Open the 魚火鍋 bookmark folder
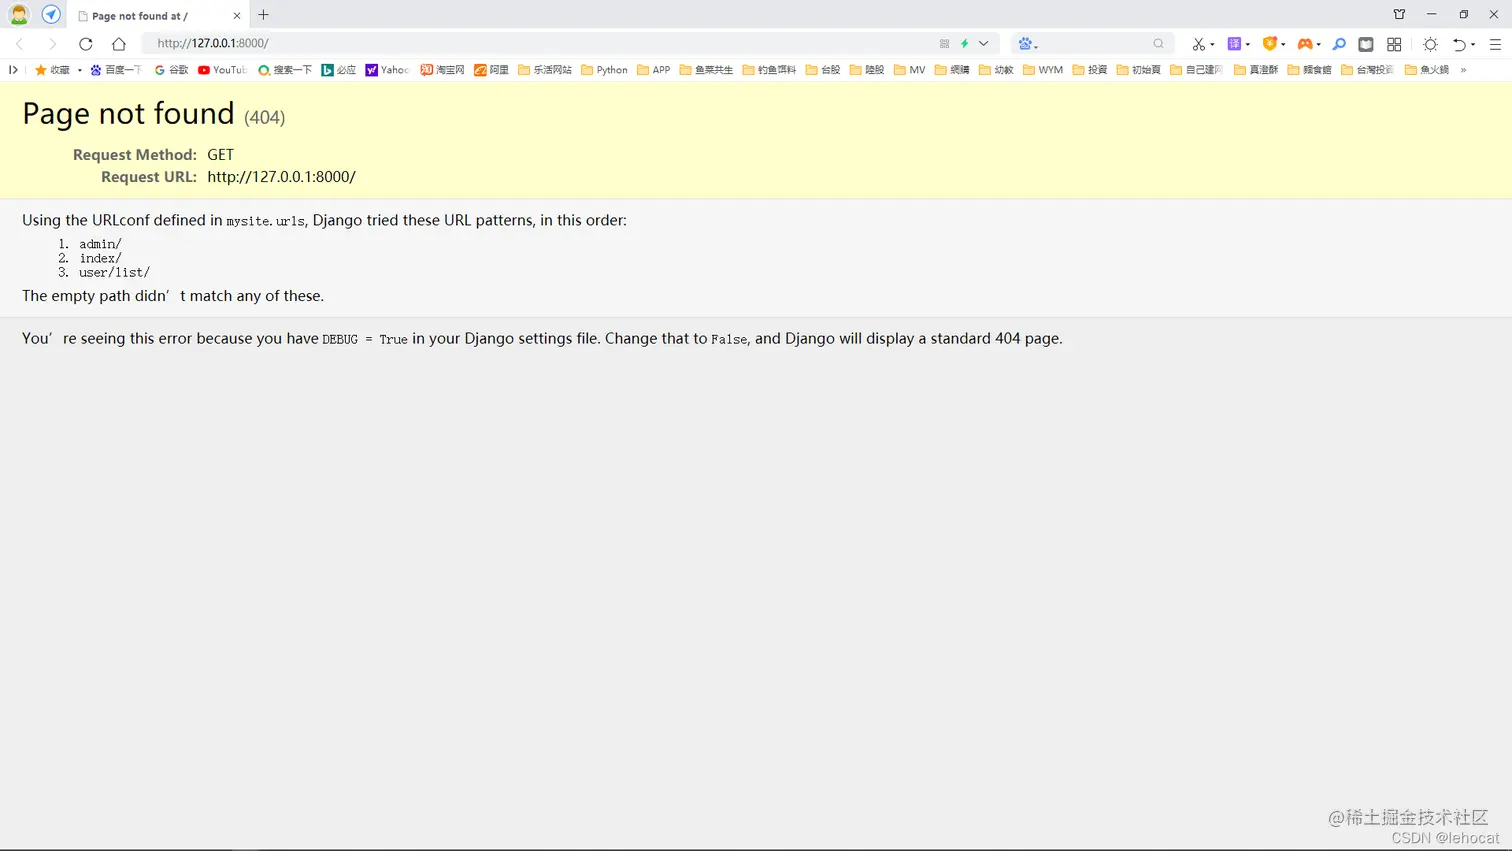This screenshot has width=1512, height=851. tap(1427, 70)
